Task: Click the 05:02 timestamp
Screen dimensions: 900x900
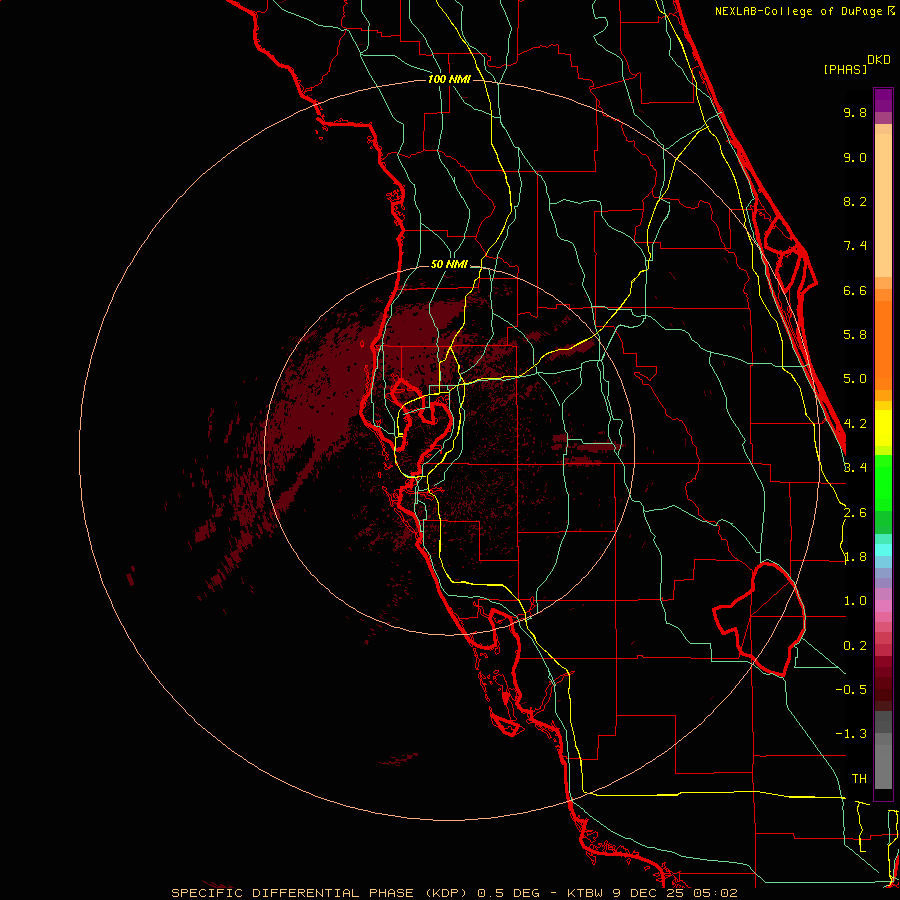Action: tap(715, 893)
